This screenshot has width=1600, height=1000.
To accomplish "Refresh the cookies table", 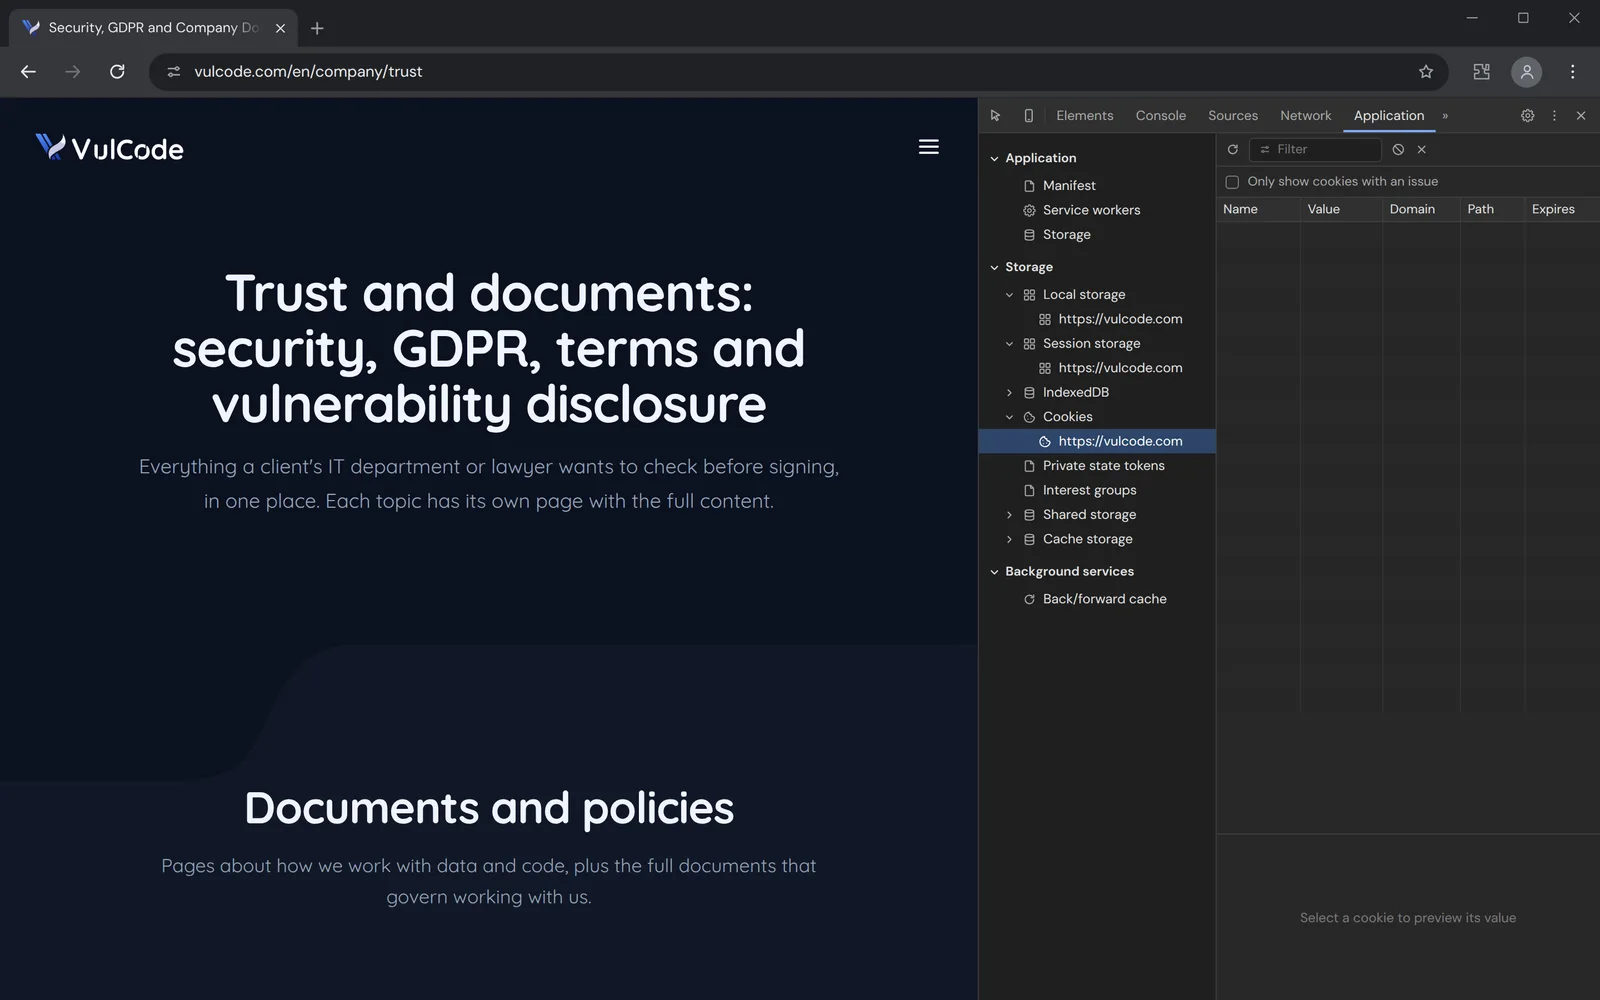I will pos(1232,149).
